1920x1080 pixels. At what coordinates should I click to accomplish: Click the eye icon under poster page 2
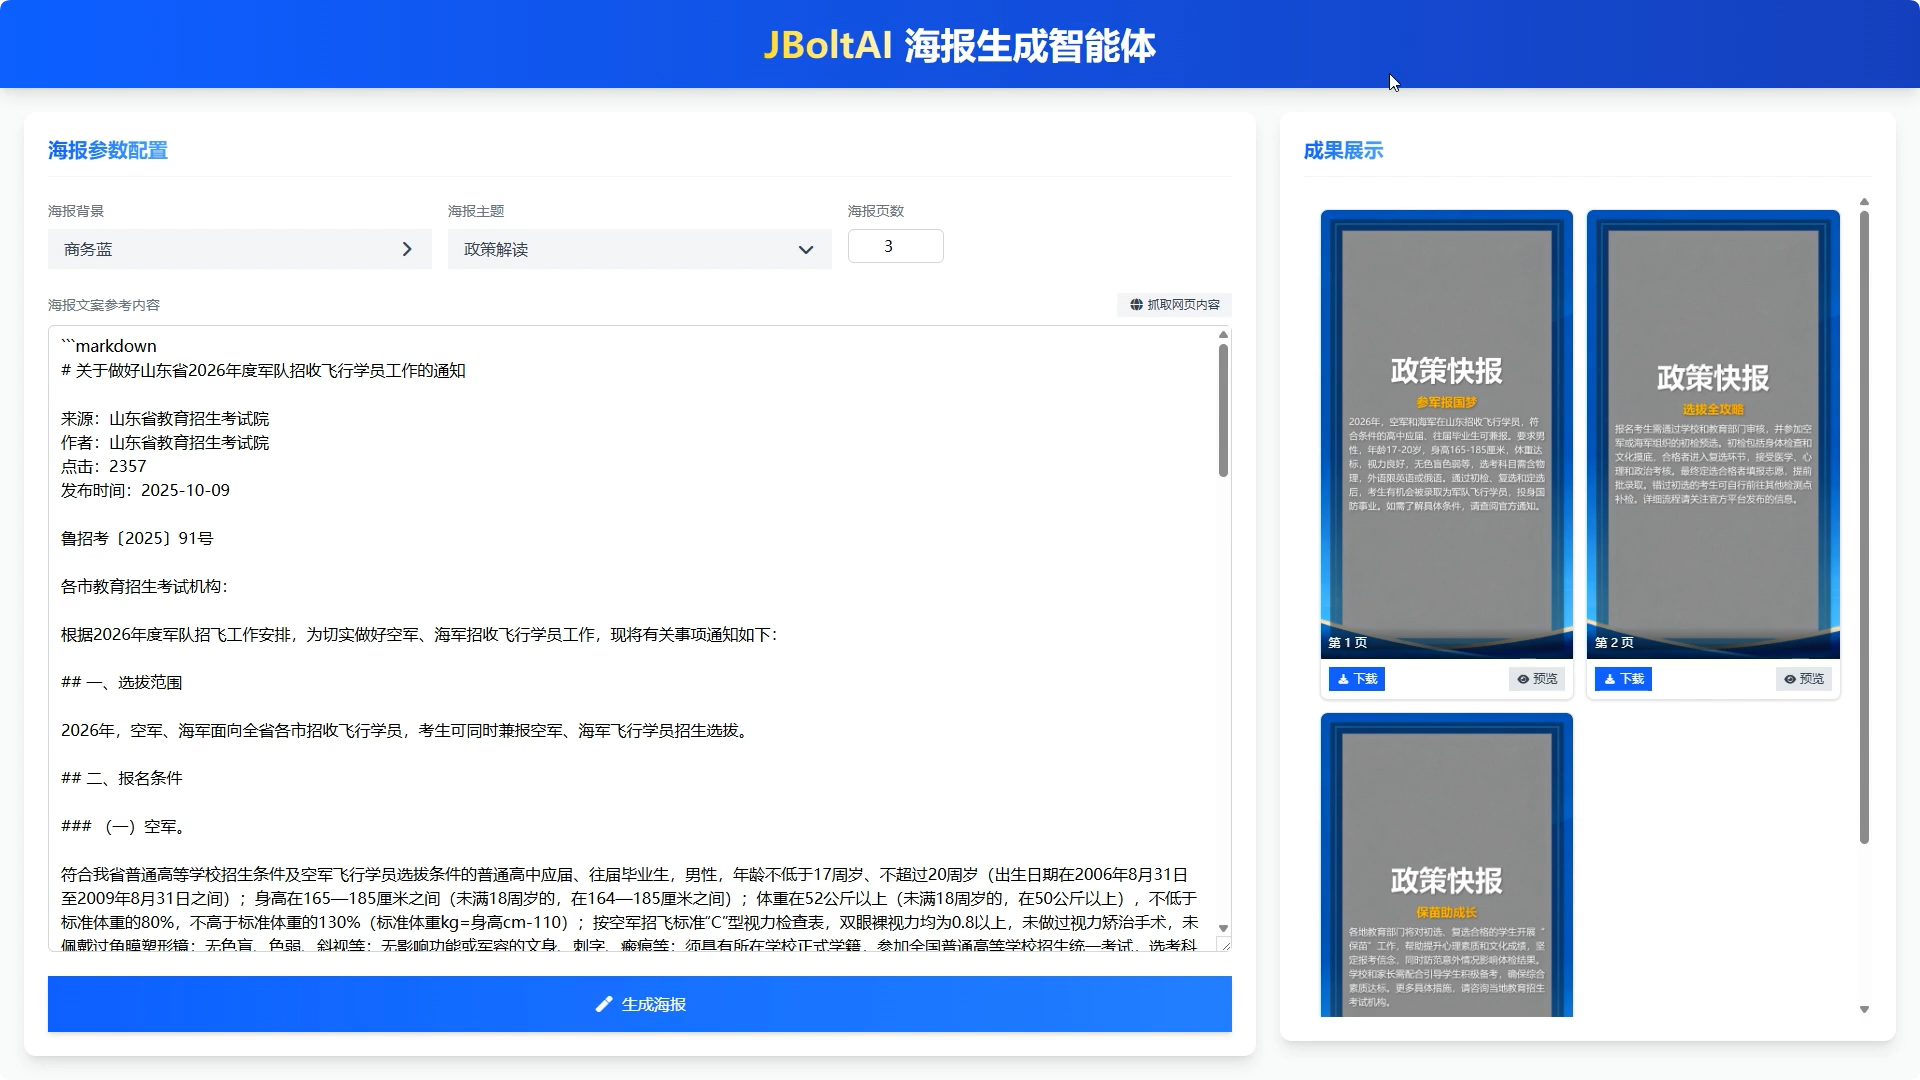point(1790,679)
